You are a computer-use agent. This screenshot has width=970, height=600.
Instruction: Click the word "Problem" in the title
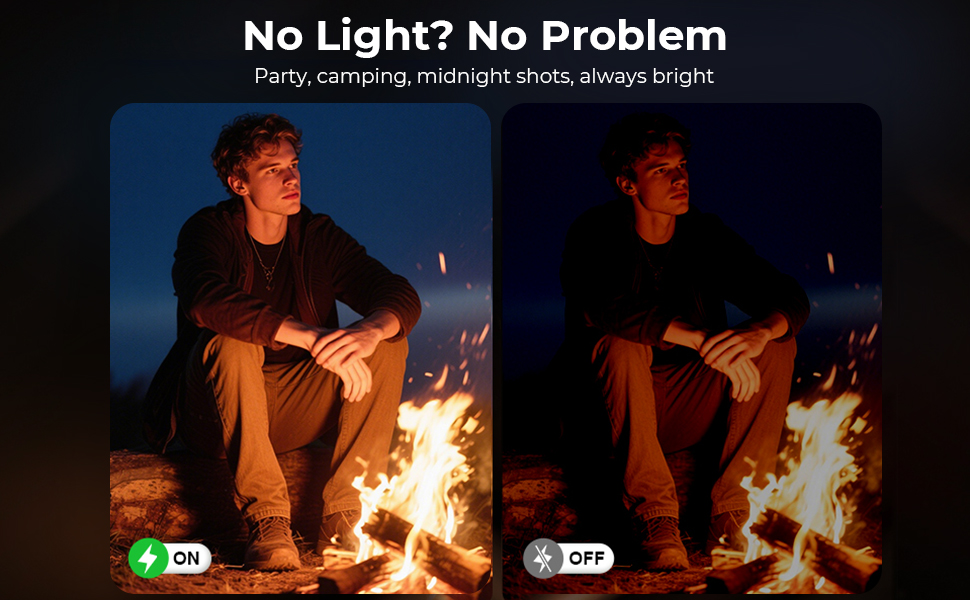(634, 35)
